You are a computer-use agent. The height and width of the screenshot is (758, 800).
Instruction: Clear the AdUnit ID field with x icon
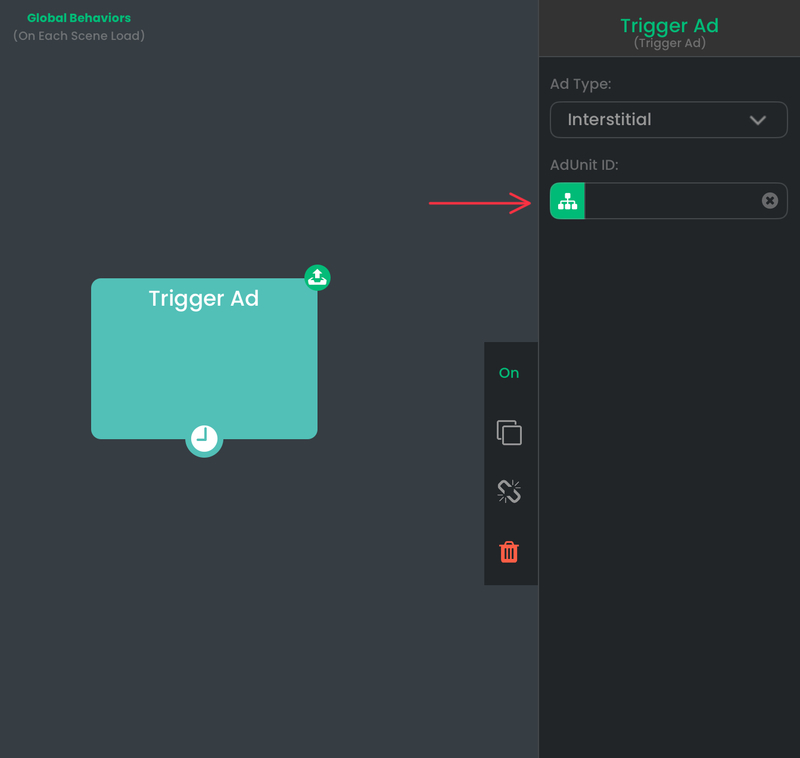pos(769,200)
